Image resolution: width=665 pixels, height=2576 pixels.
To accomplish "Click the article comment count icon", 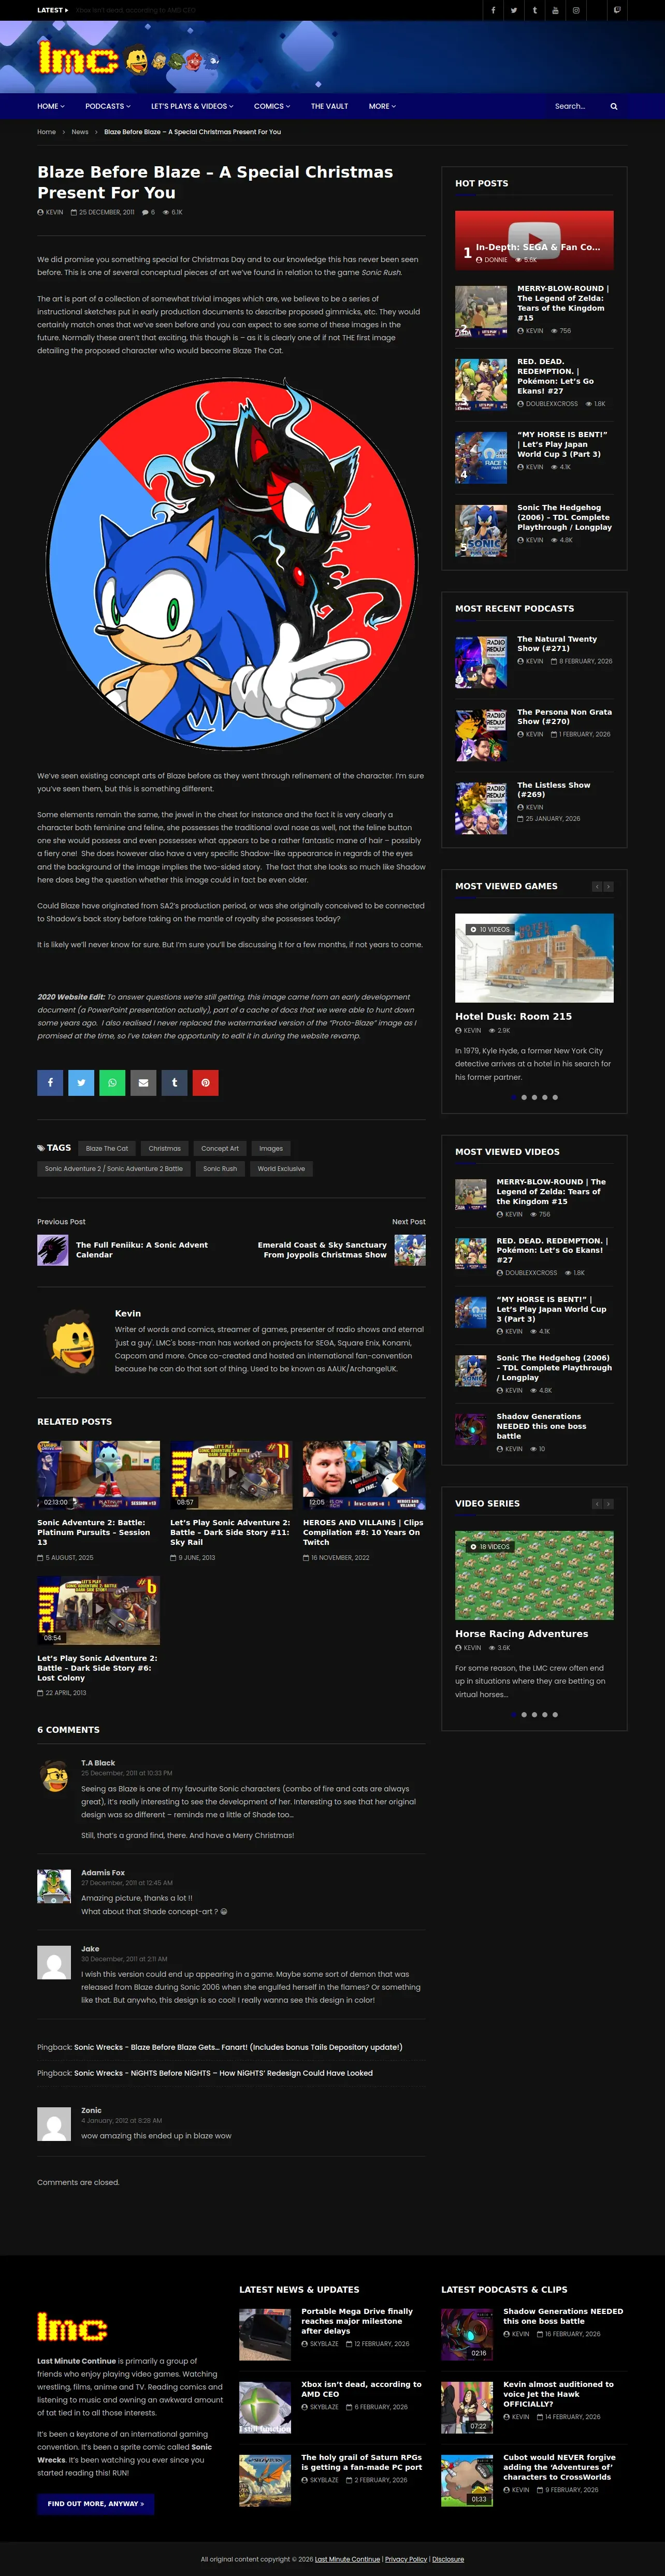I will 145,212.
